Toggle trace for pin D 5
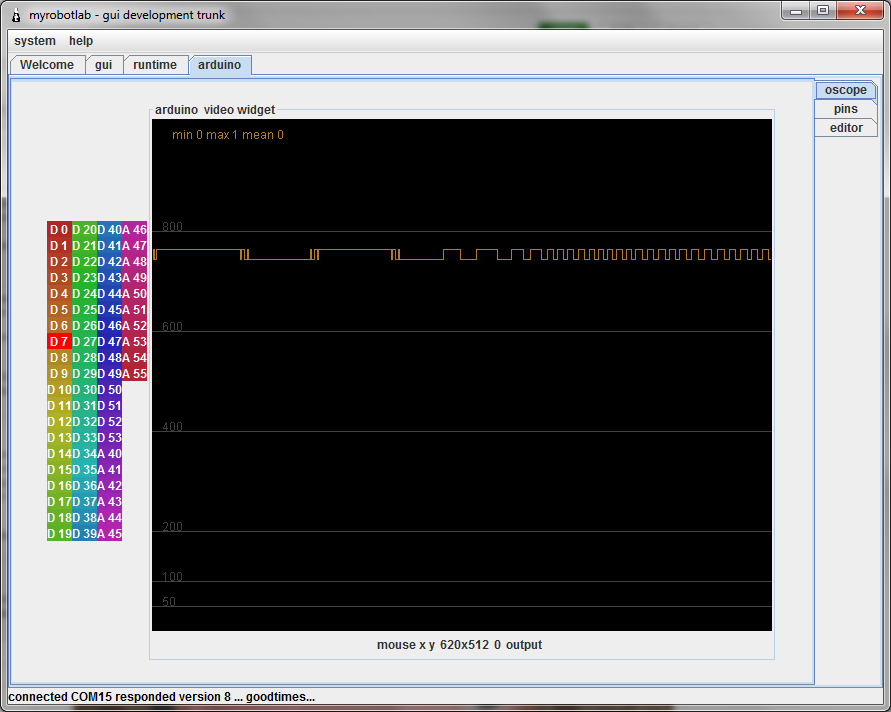Viewport: 891px width, 712px height. 59,310
